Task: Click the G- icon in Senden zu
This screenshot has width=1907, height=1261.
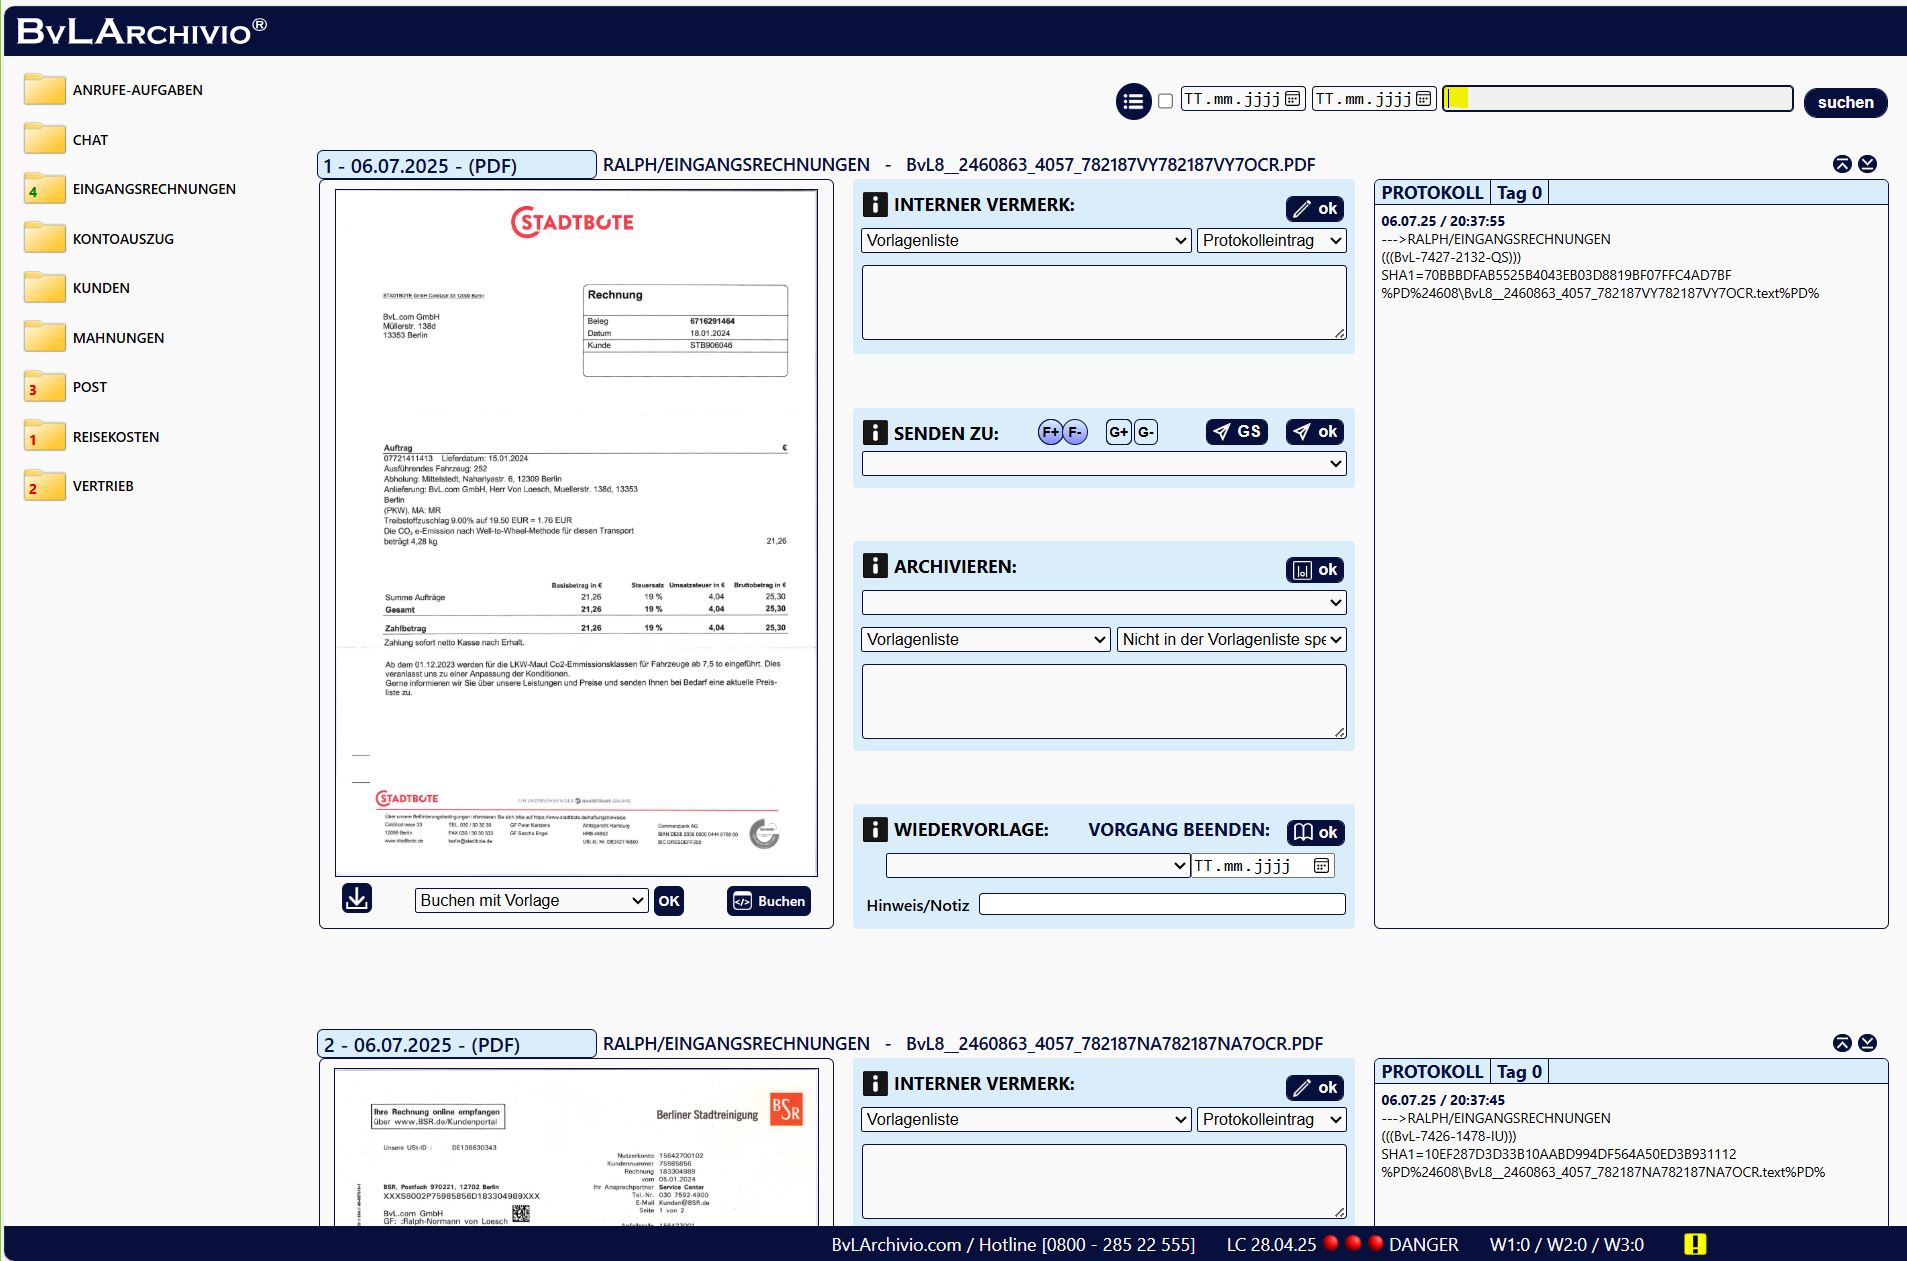Action: 1145,432
